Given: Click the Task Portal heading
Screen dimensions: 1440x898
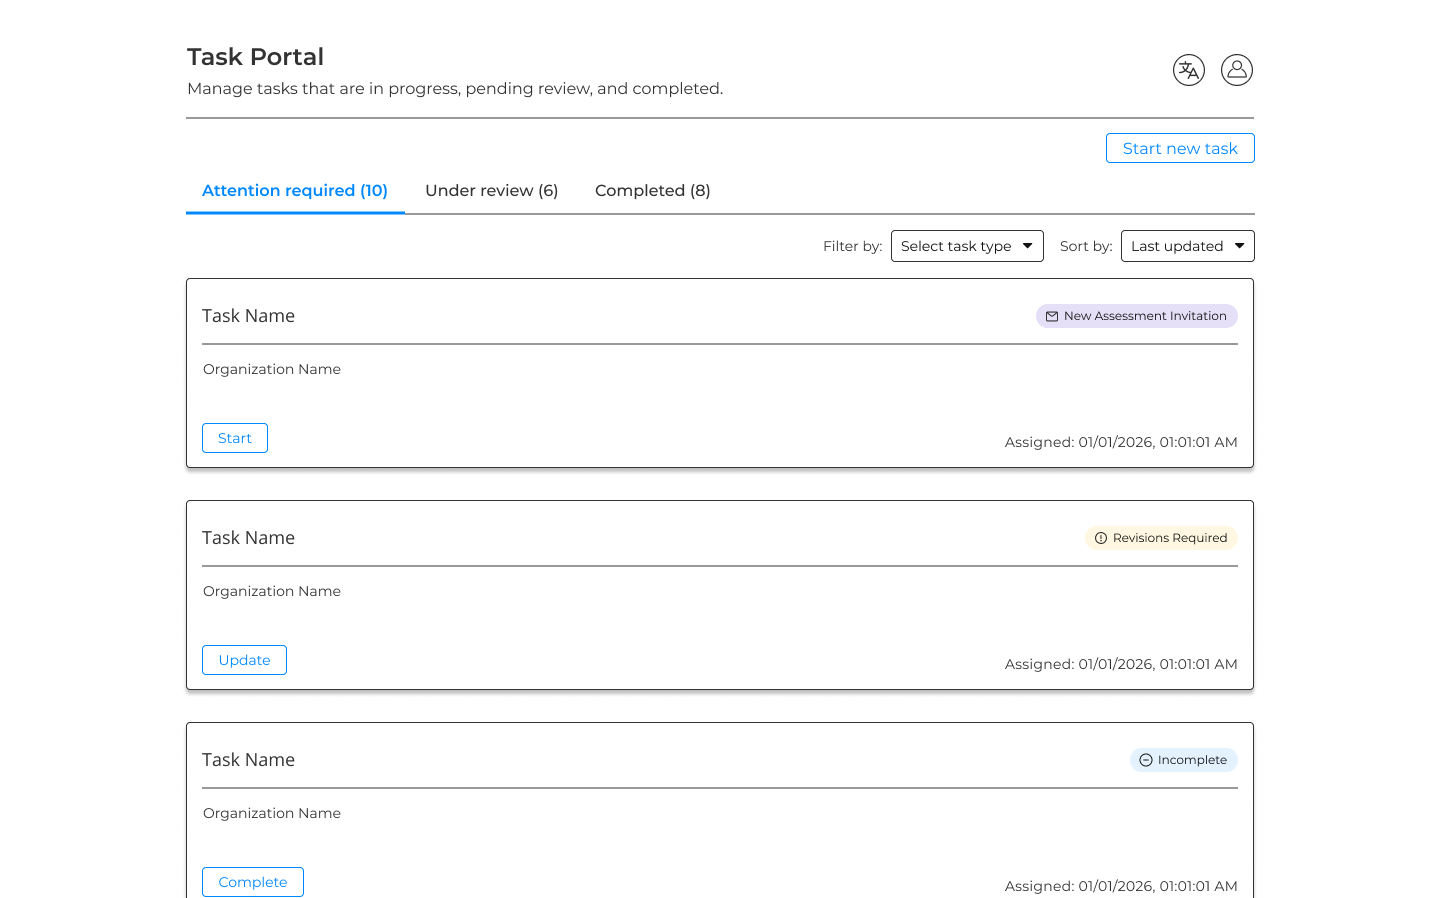Looking at the screenshot, I should (255, 57).
